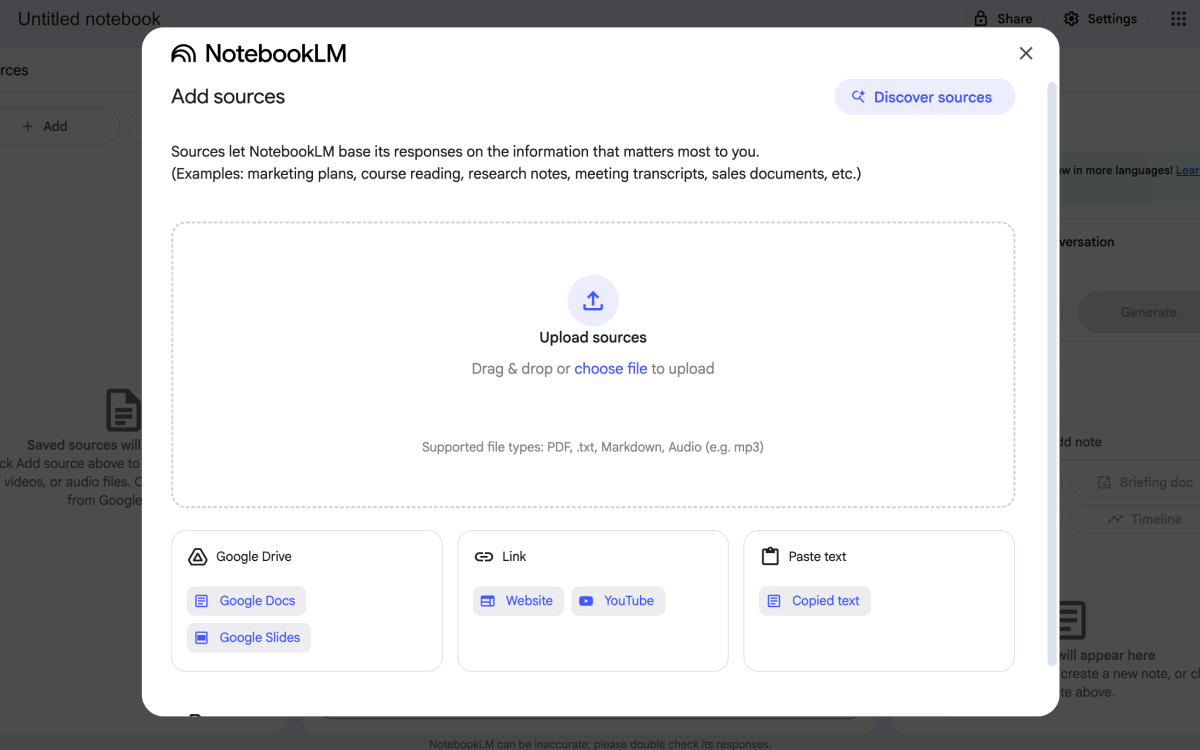The width and height of the screenshot is (1200, 750).
Task: Open Settings in the background page
Action: pyautogui.click(x=1100, y=19)
